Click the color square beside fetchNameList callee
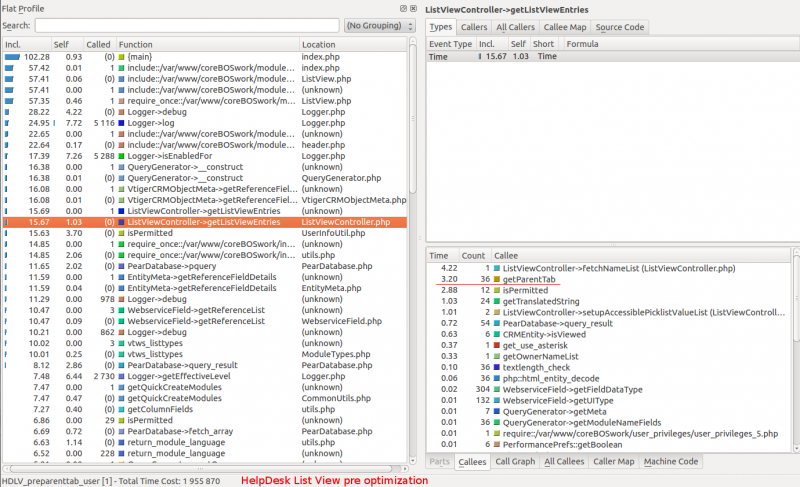800x487 pixels. [497, 268]
